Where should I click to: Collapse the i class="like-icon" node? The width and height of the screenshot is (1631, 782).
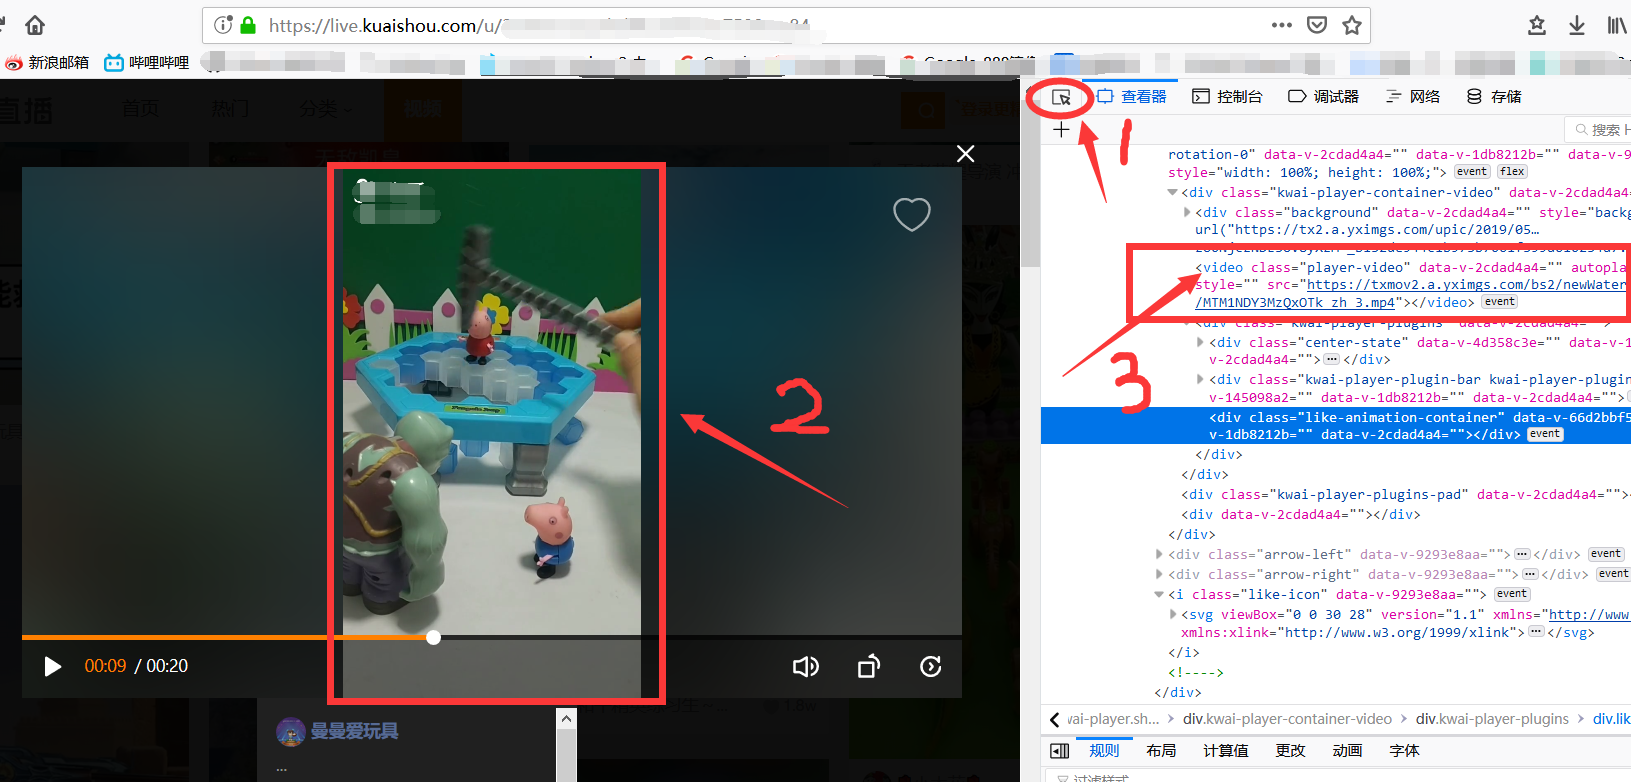click(x=1159, y=594)
